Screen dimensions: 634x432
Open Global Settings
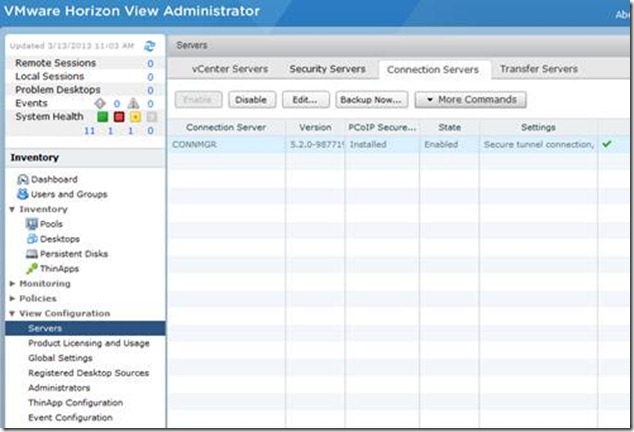[x=60, y=358]
